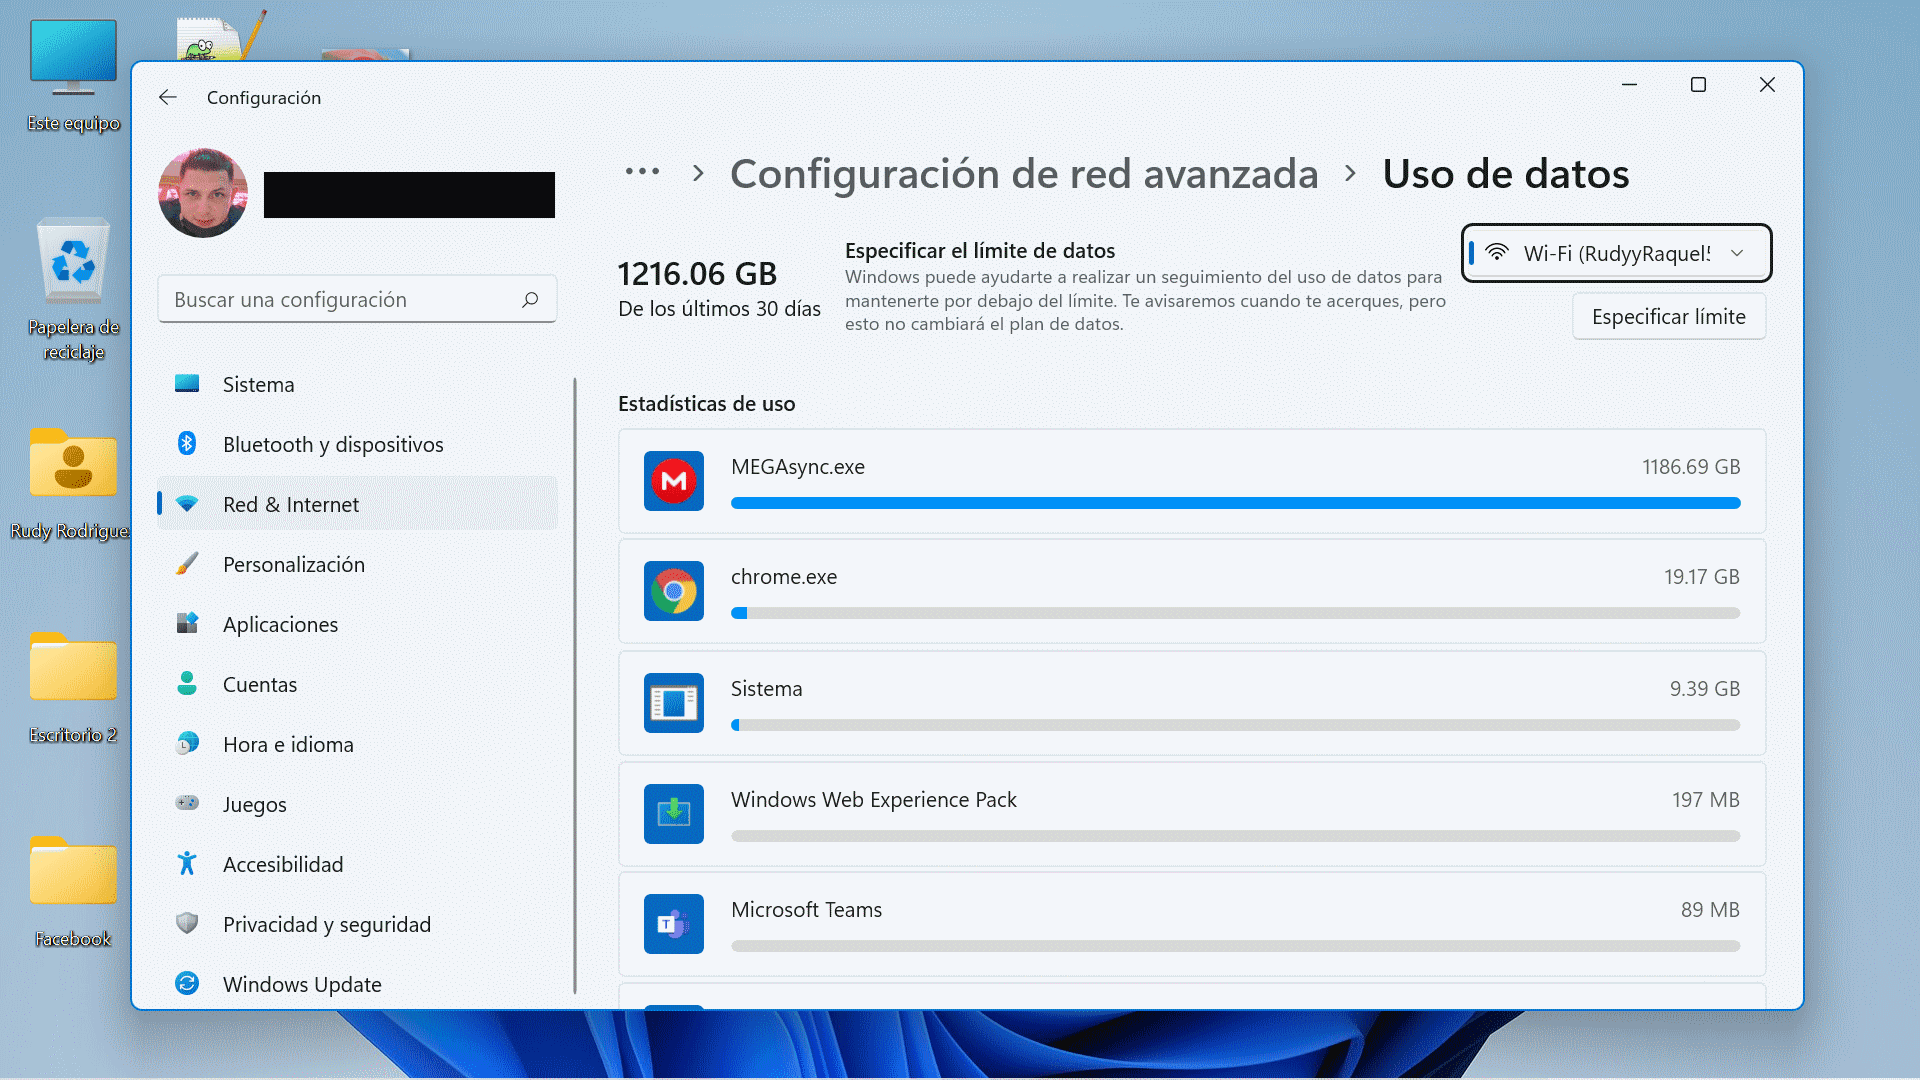1920x1080 pixels.
Task: Select Escritorio 2 desktop folder
Action: [x=73, y=688]
